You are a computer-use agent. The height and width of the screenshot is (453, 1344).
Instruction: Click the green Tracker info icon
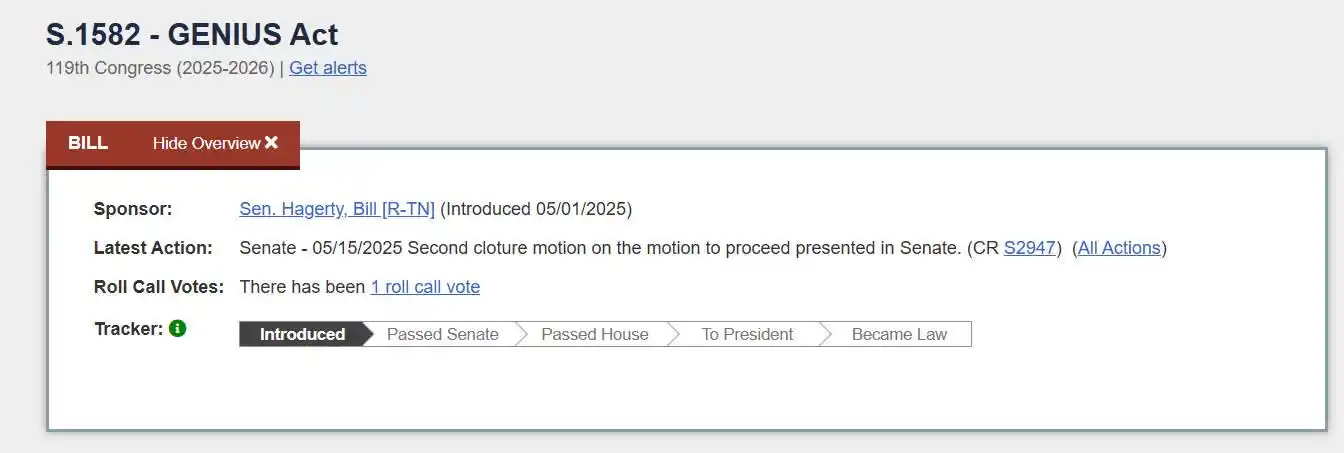tap(178, 328)
